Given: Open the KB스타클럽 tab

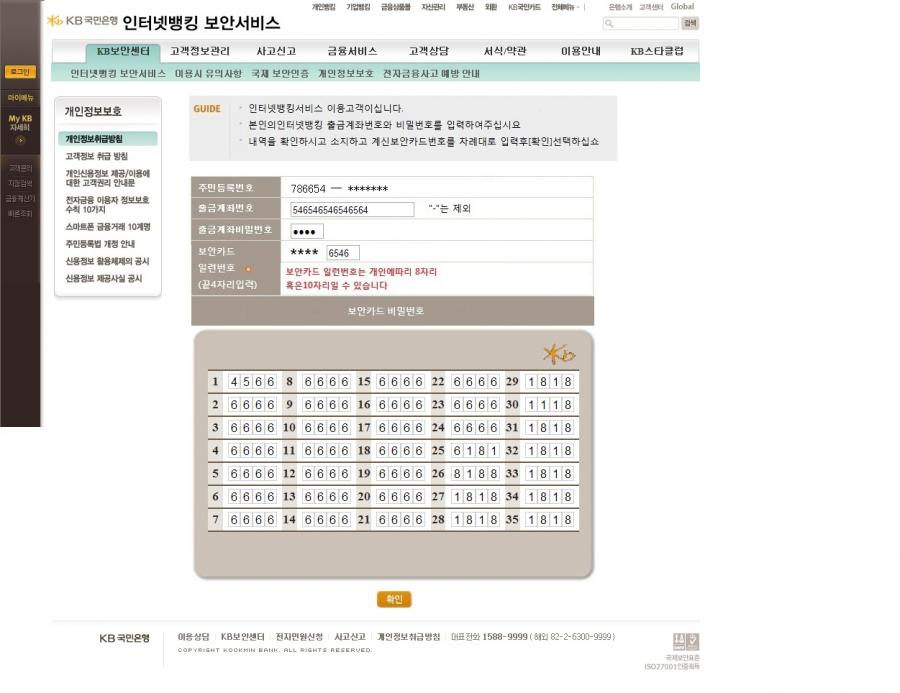Looking at the screenshot, I should point(657,51).
